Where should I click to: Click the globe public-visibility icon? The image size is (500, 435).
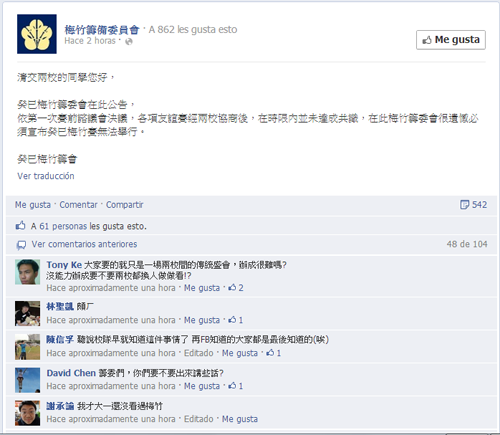[129, 41]
